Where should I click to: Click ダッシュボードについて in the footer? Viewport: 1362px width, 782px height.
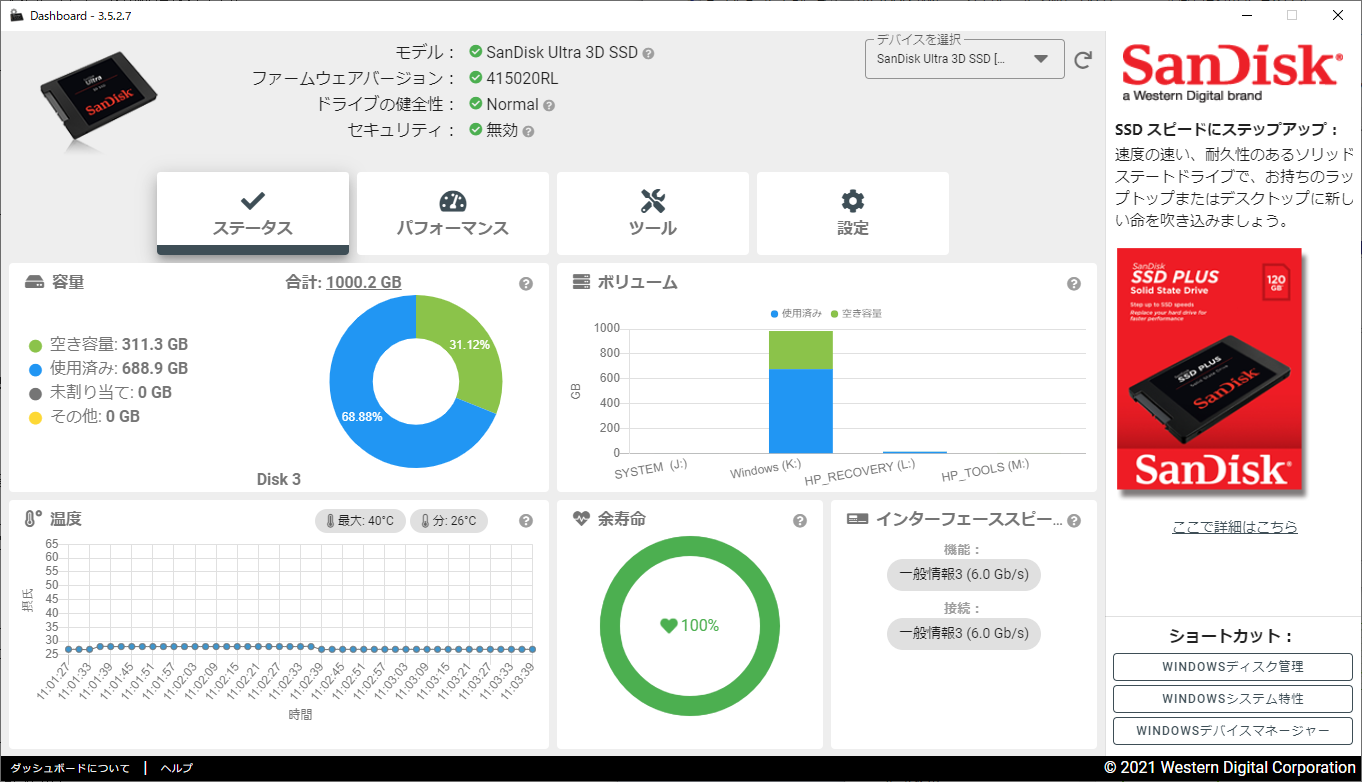[x=70, y=768]
